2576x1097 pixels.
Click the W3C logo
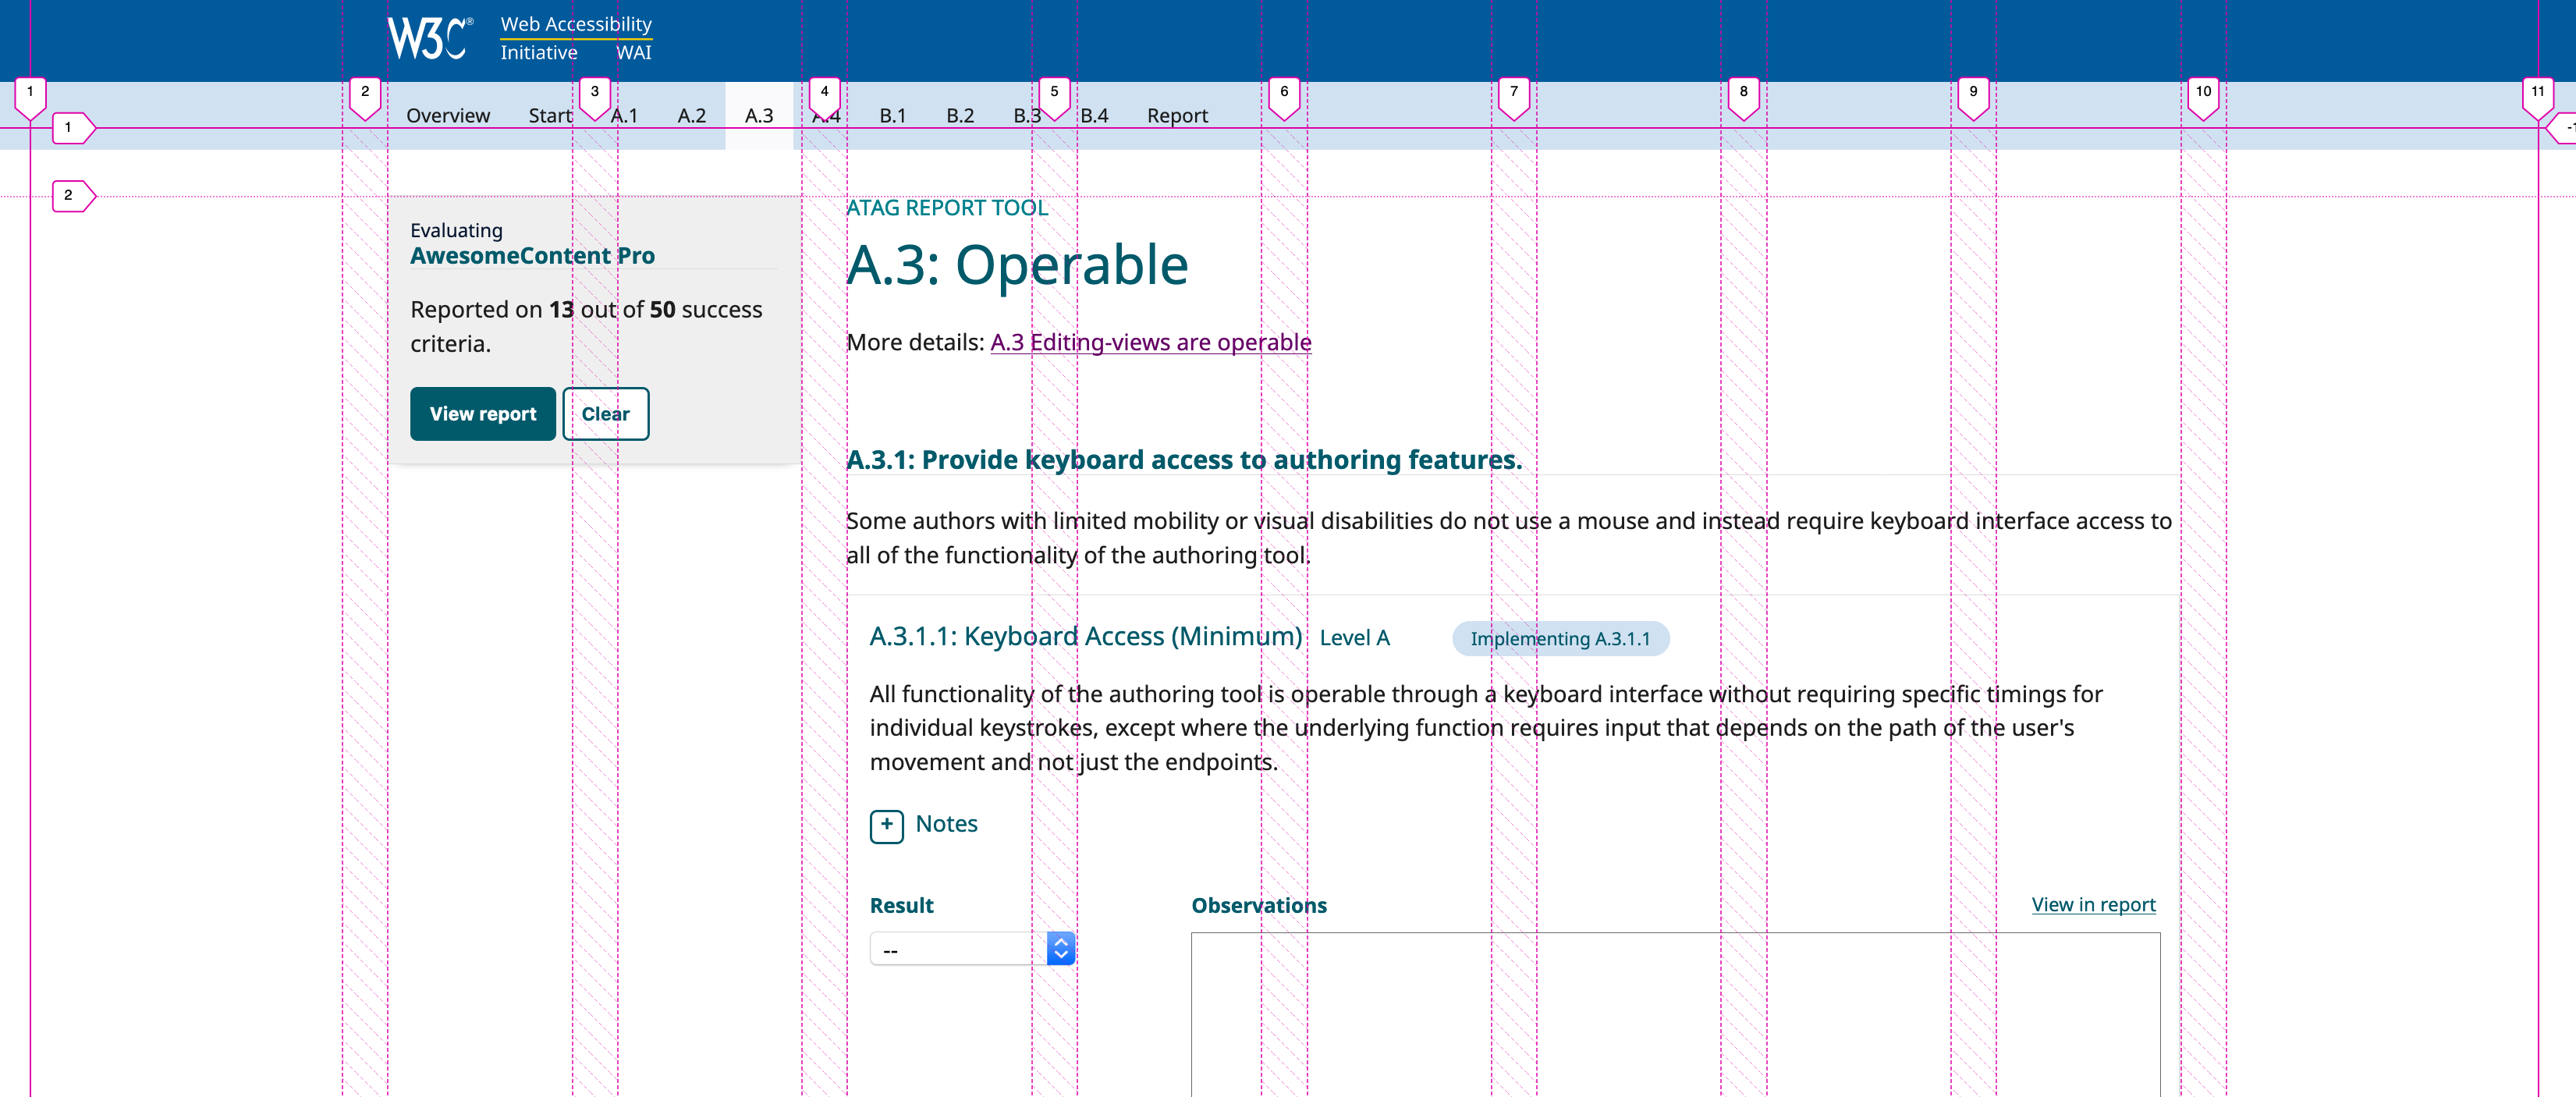429,37
